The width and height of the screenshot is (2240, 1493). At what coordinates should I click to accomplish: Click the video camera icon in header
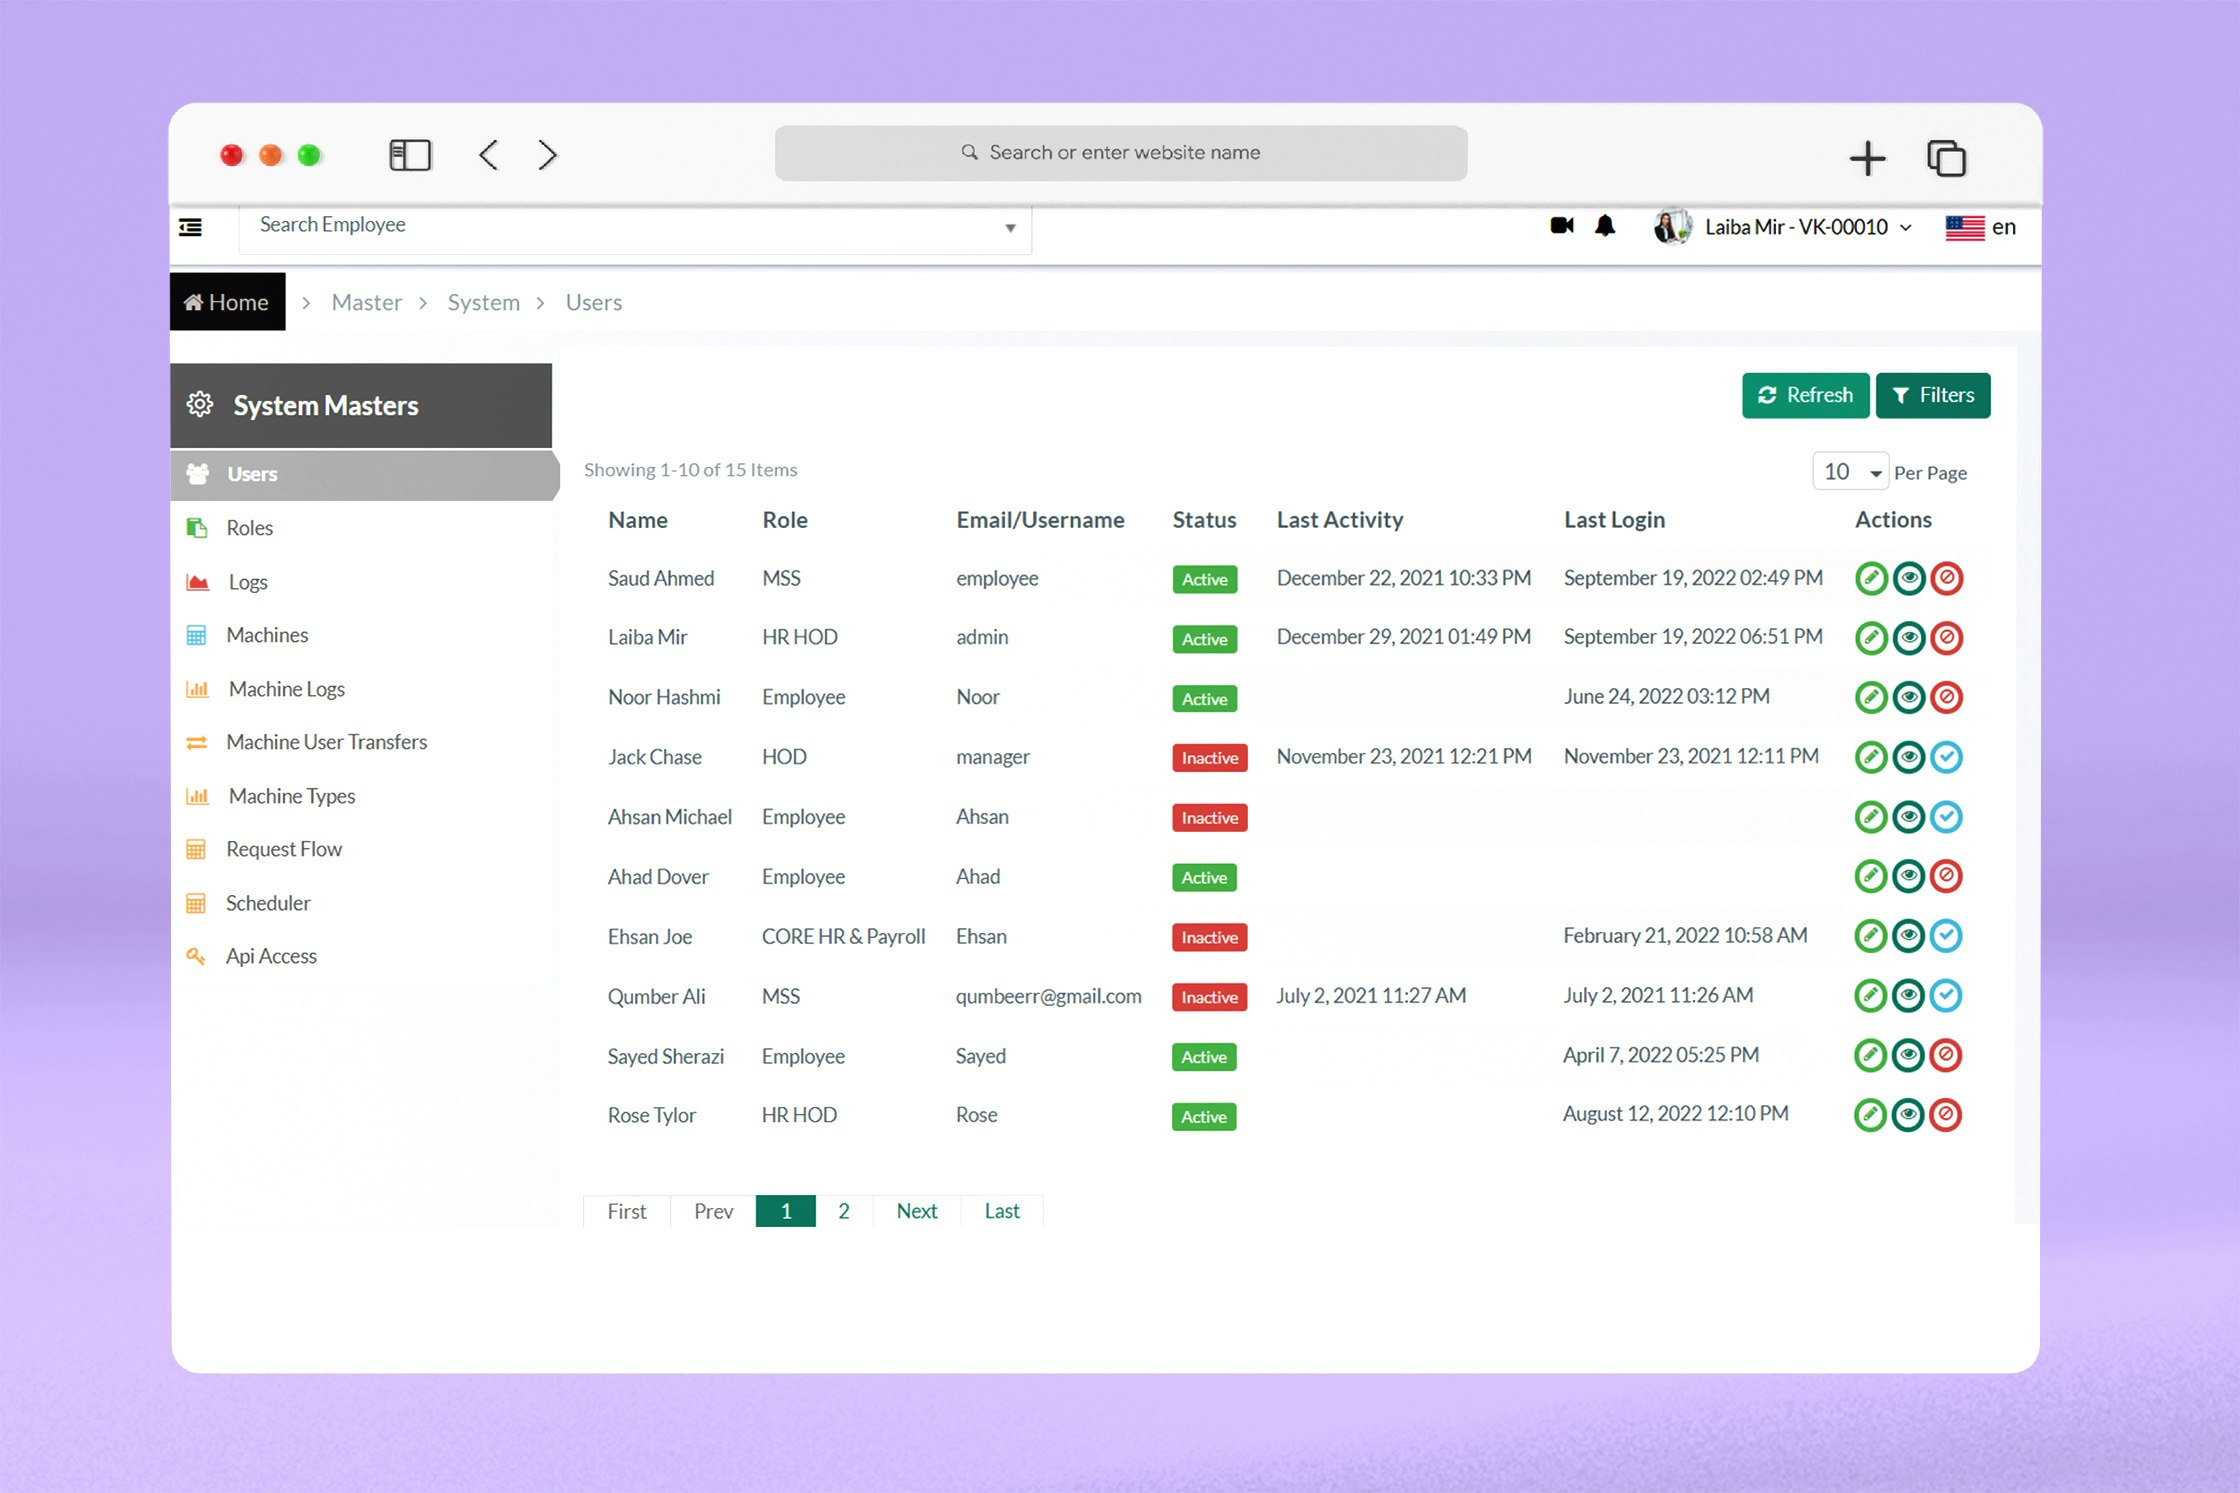(1562, 226)
